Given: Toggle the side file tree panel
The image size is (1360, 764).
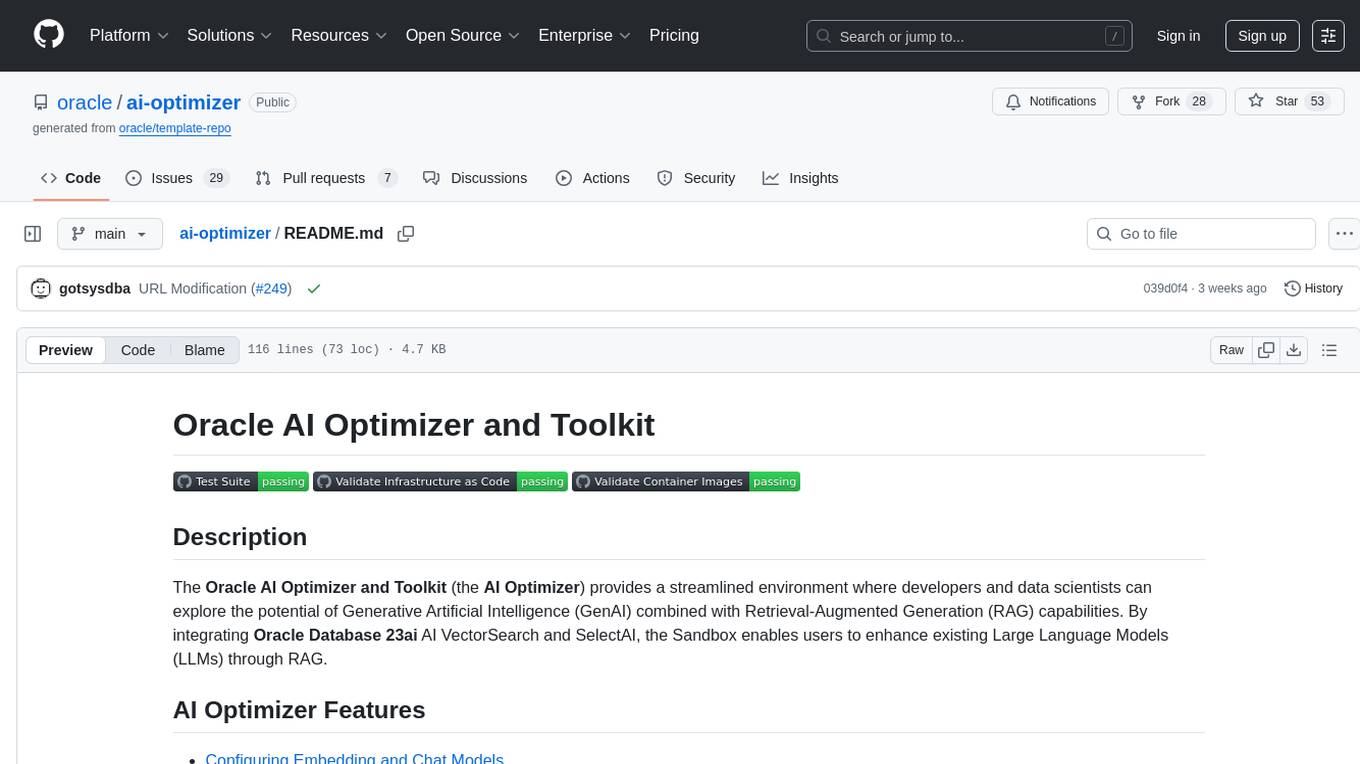Looking at the screenshot, I should pyautogui.click(x=33, y=234).
